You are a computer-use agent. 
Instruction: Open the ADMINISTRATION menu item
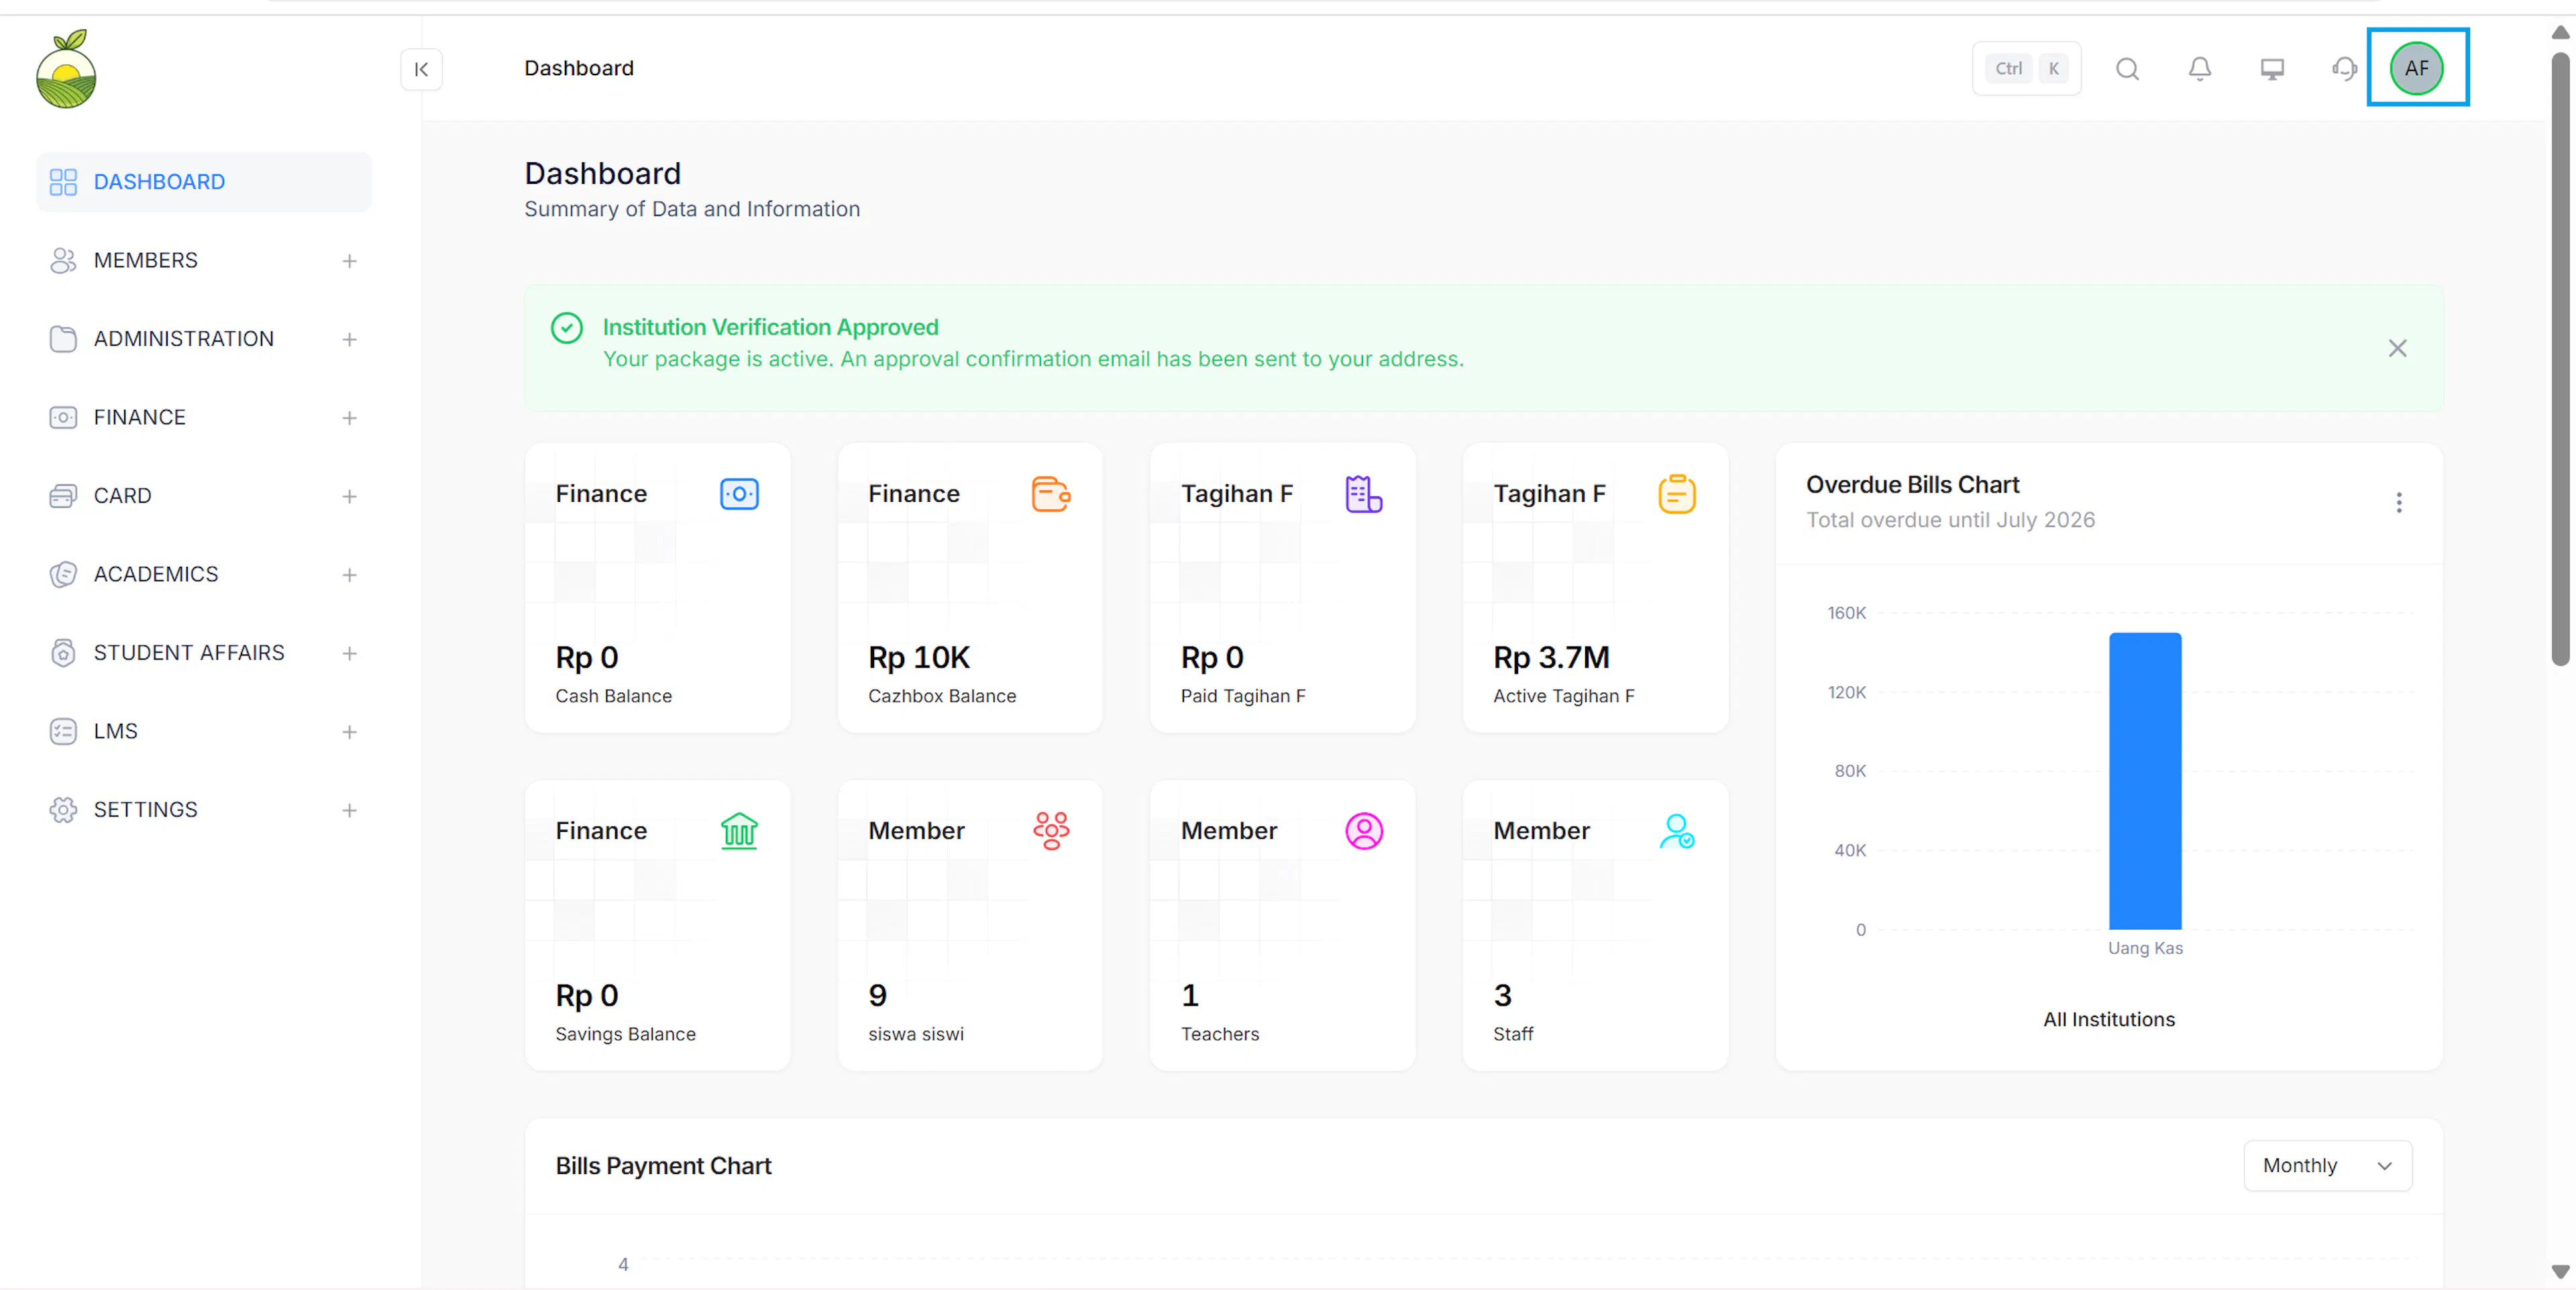204,339
